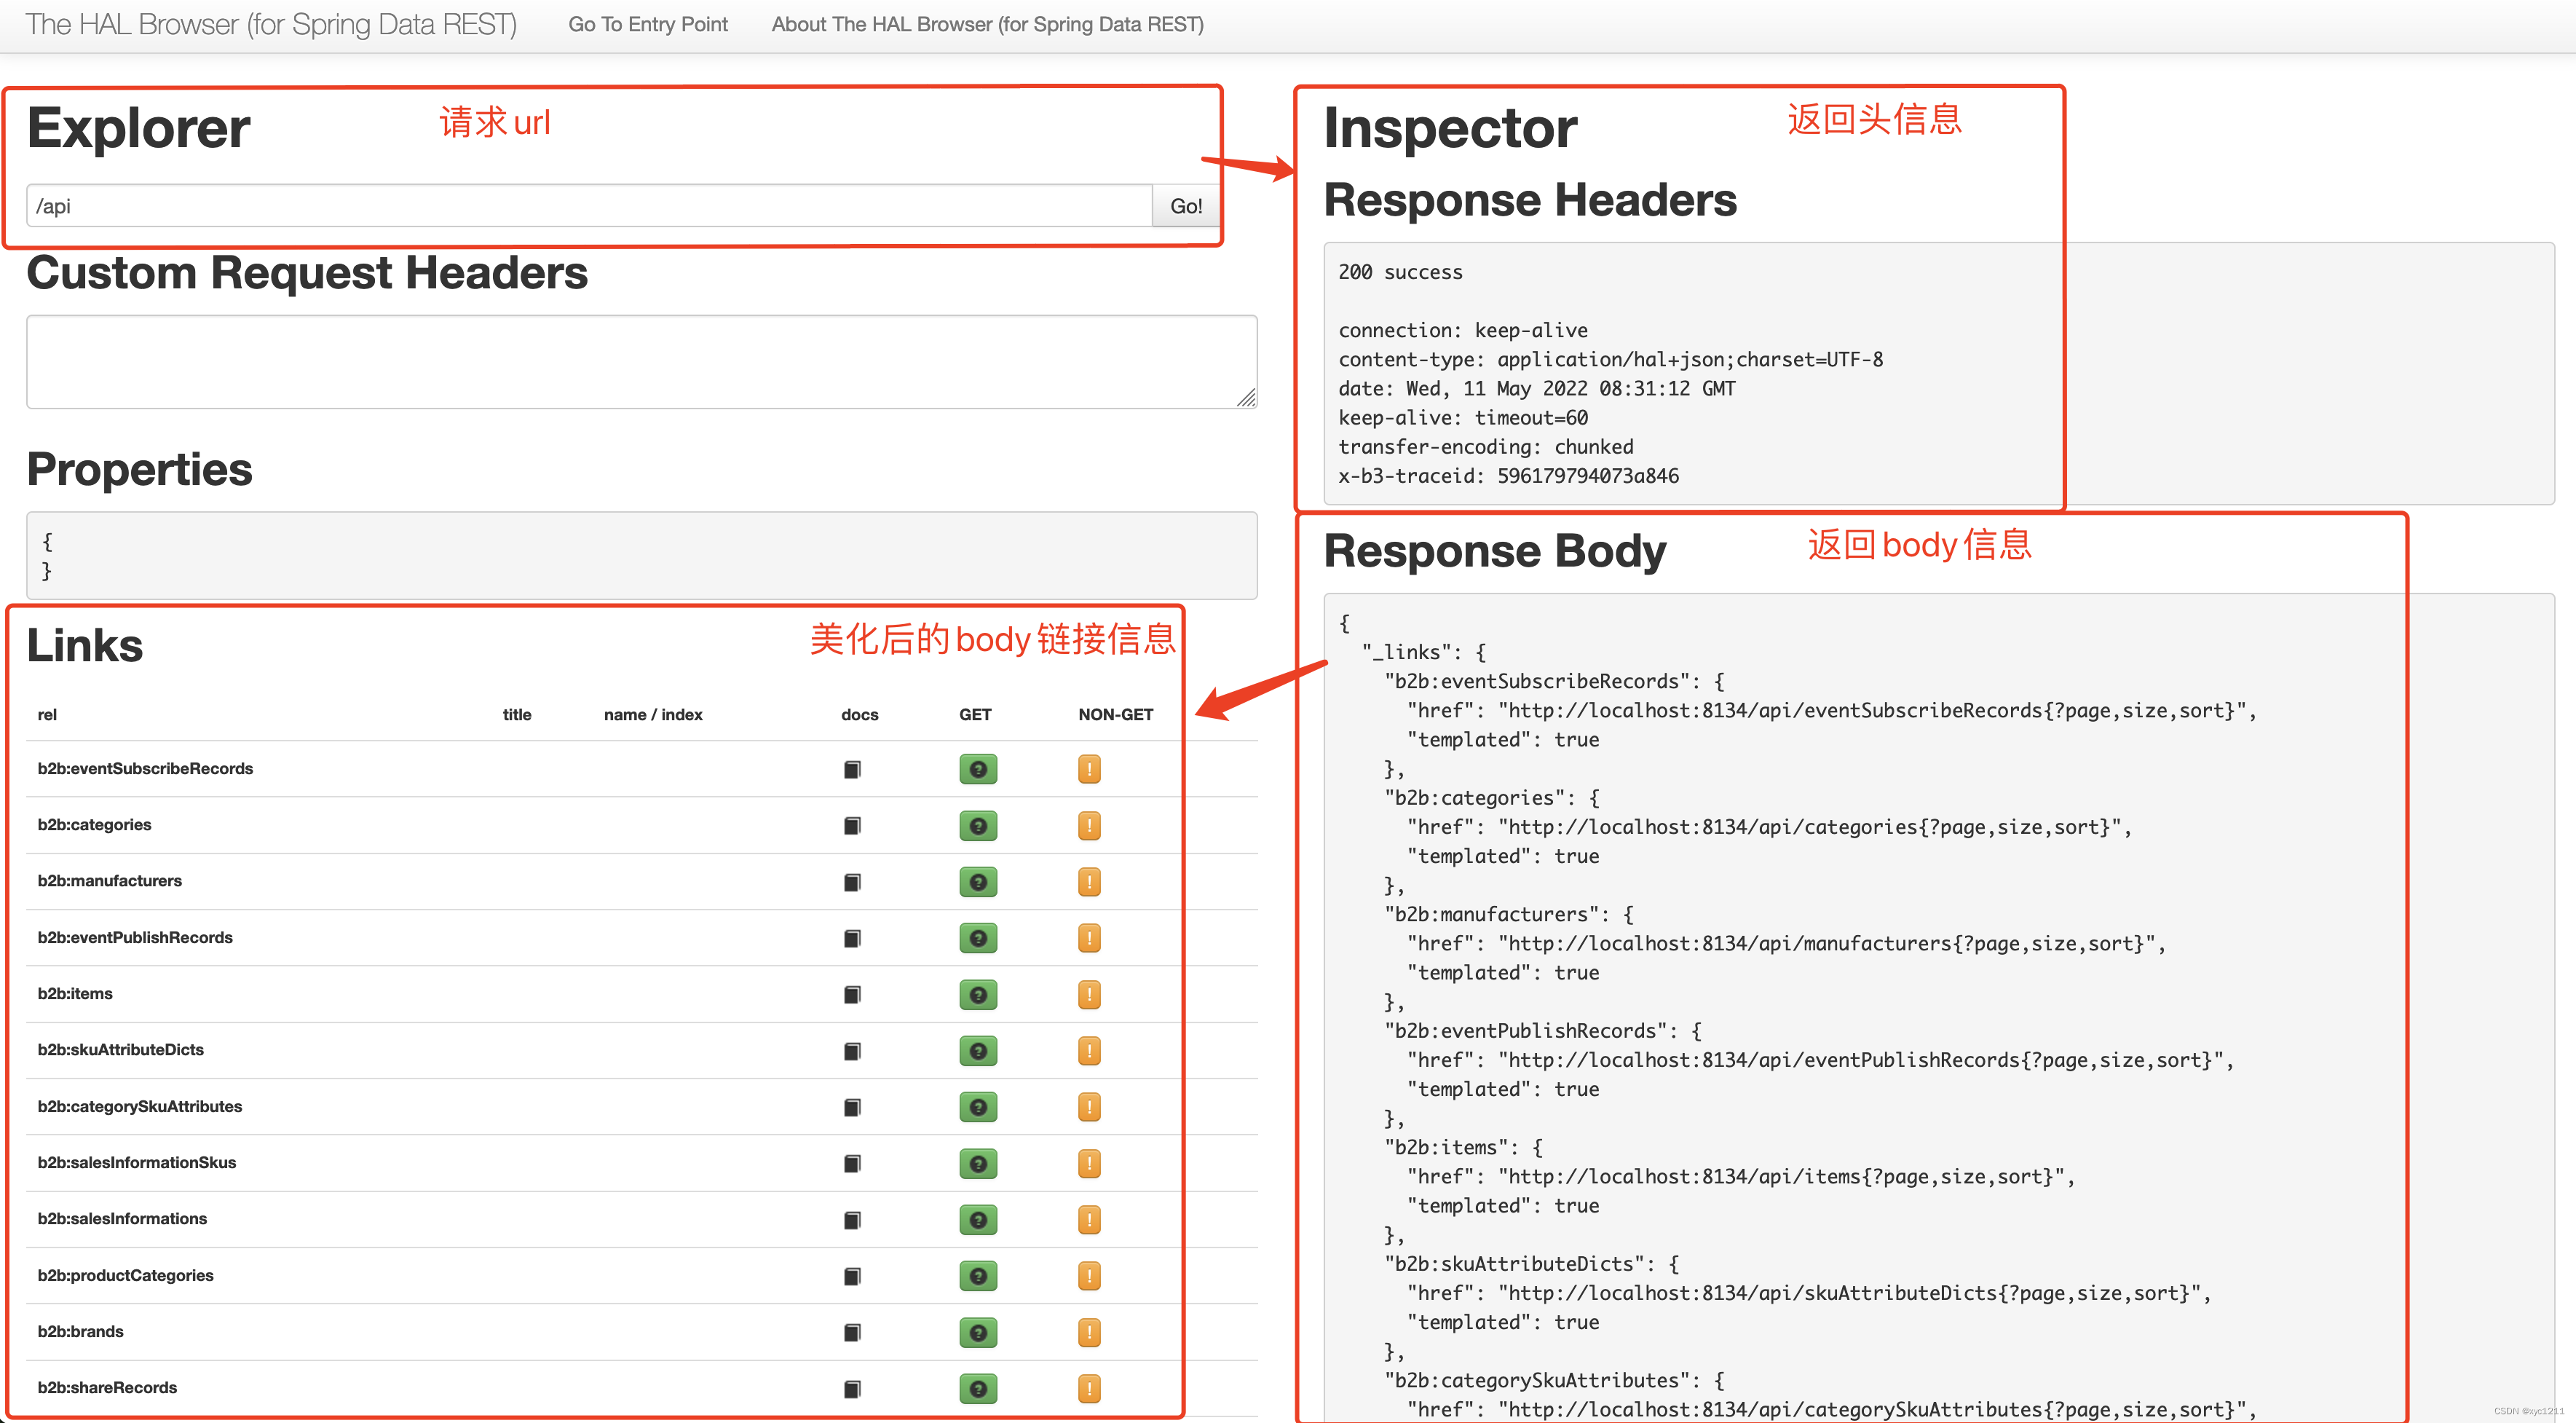Open docs for b2b:shareRecords
Image resolution: width=2576 pixels, height=1423 pixels.
click(852, 1389)
